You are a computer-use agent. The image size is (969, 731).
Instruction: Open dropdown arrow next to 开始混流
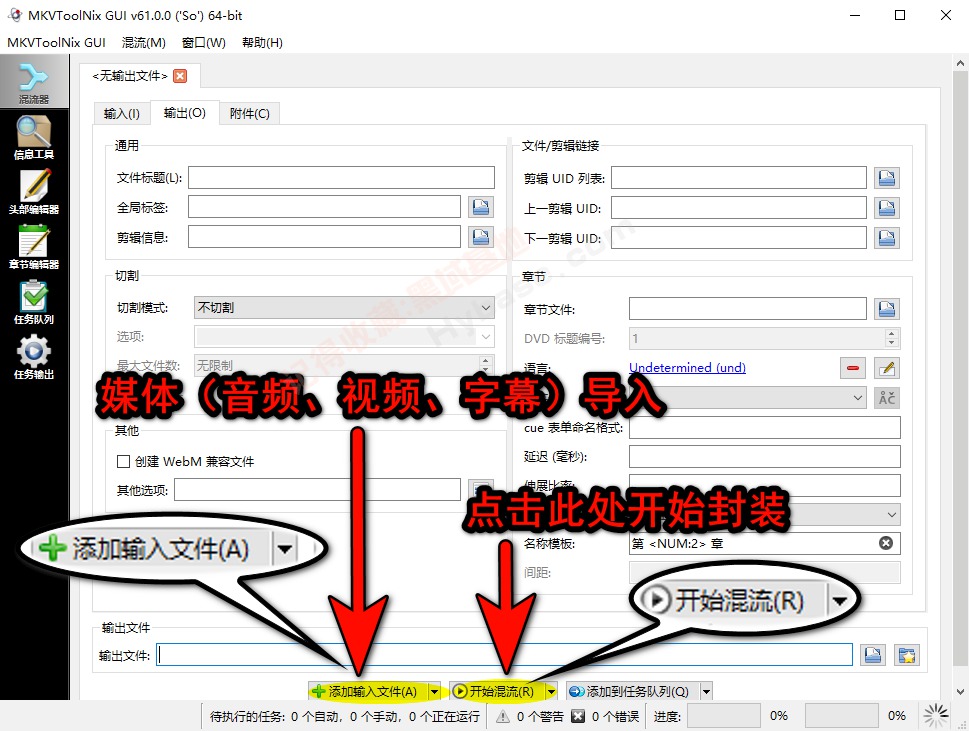click(x=553, y=690)
